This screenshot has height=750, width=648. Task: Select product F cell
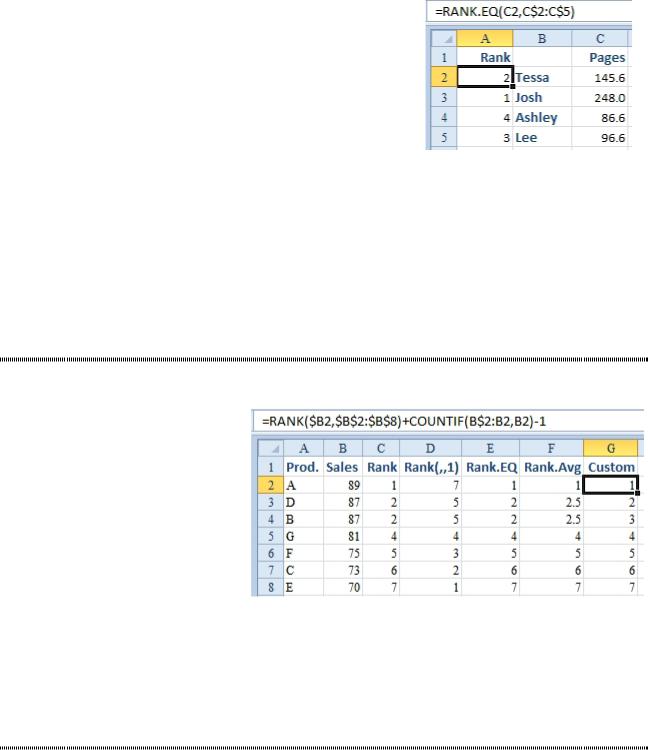tap(303, 553)
